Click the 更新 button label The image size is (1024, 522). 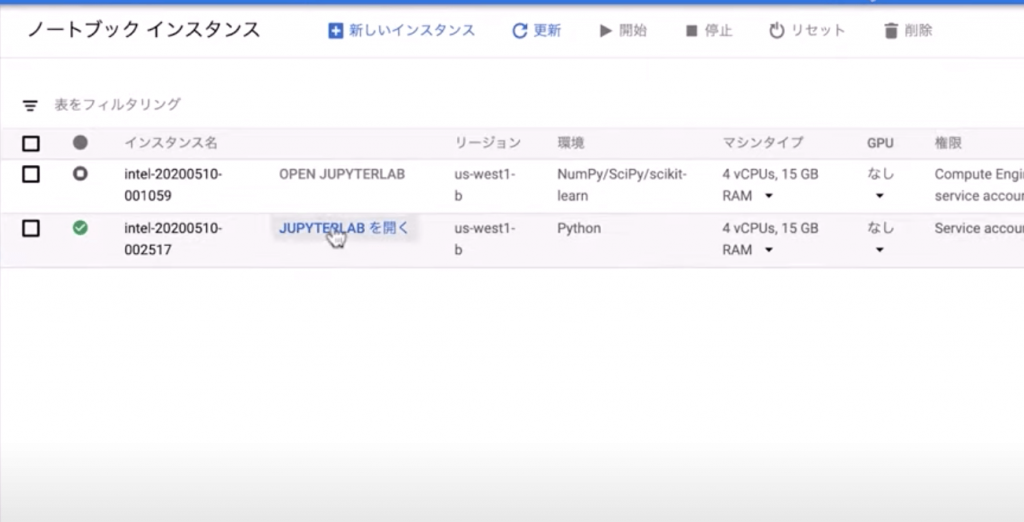click(x=547, y=31)
